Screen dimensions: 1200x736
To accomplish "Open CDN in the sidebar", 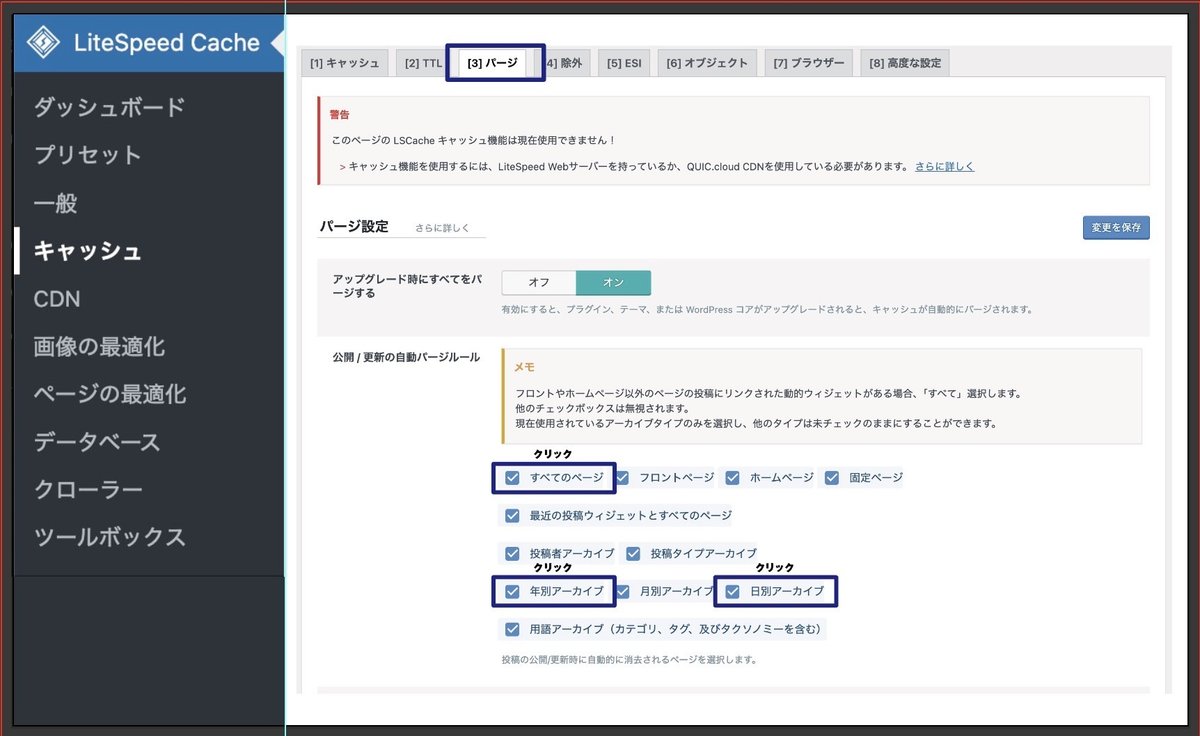I will 56,299.
